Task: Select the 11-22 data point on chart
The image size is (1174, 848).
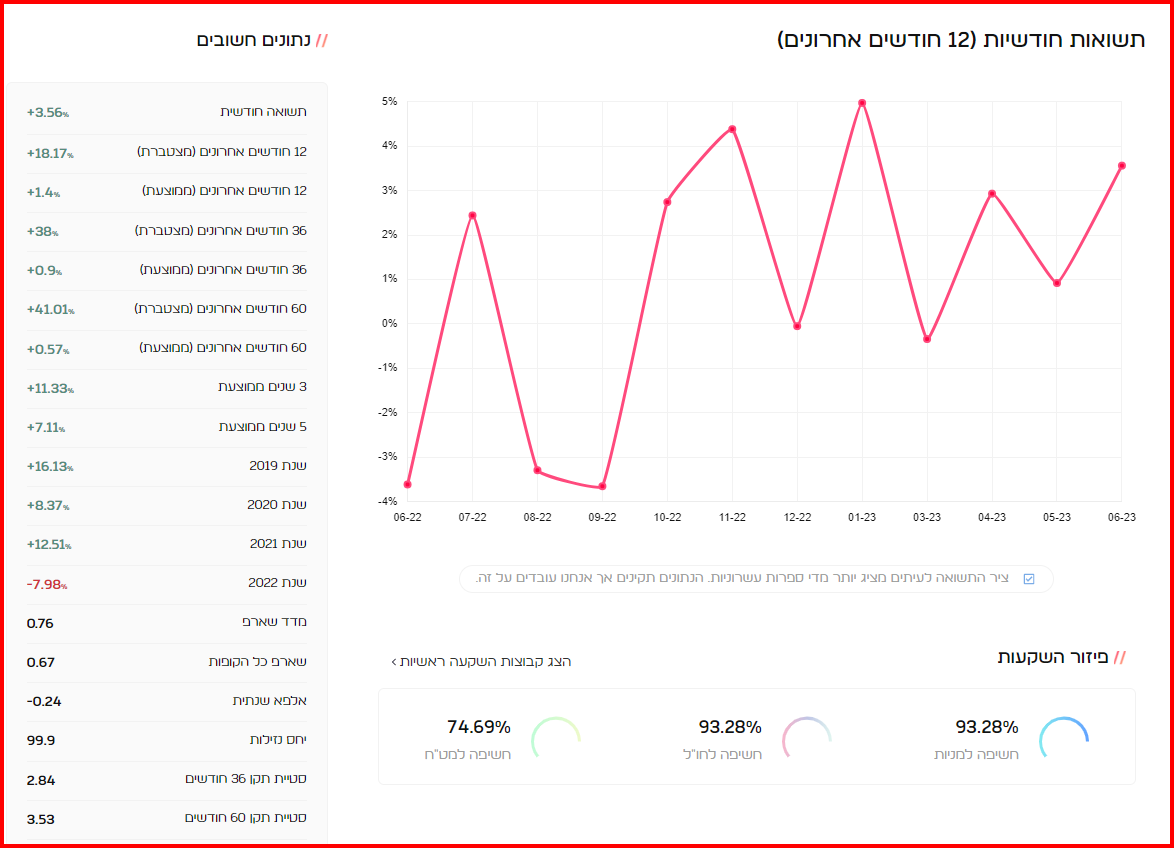Action: tap(732, 129)
